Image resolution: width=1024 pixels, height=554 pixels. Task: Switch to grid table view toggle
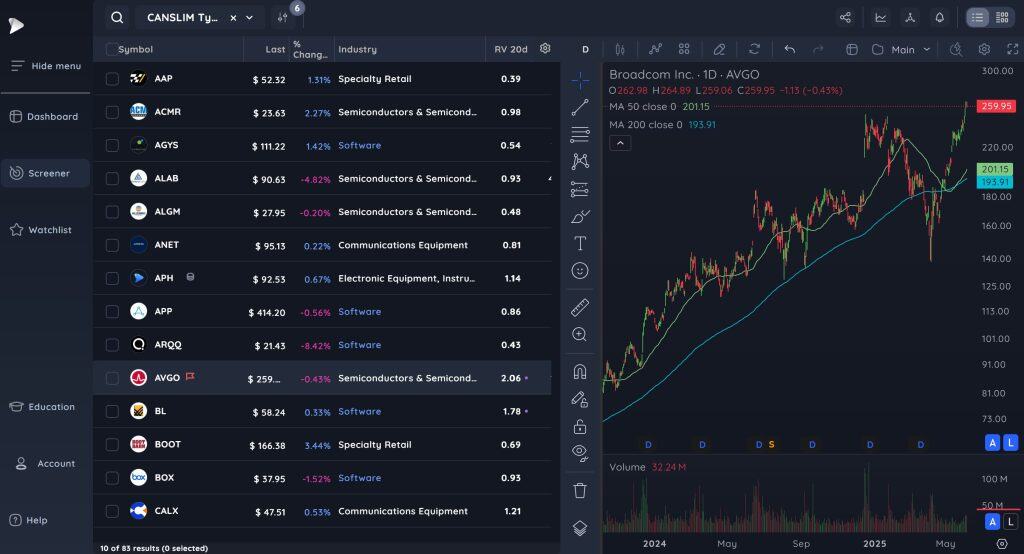coord(1002,18)
